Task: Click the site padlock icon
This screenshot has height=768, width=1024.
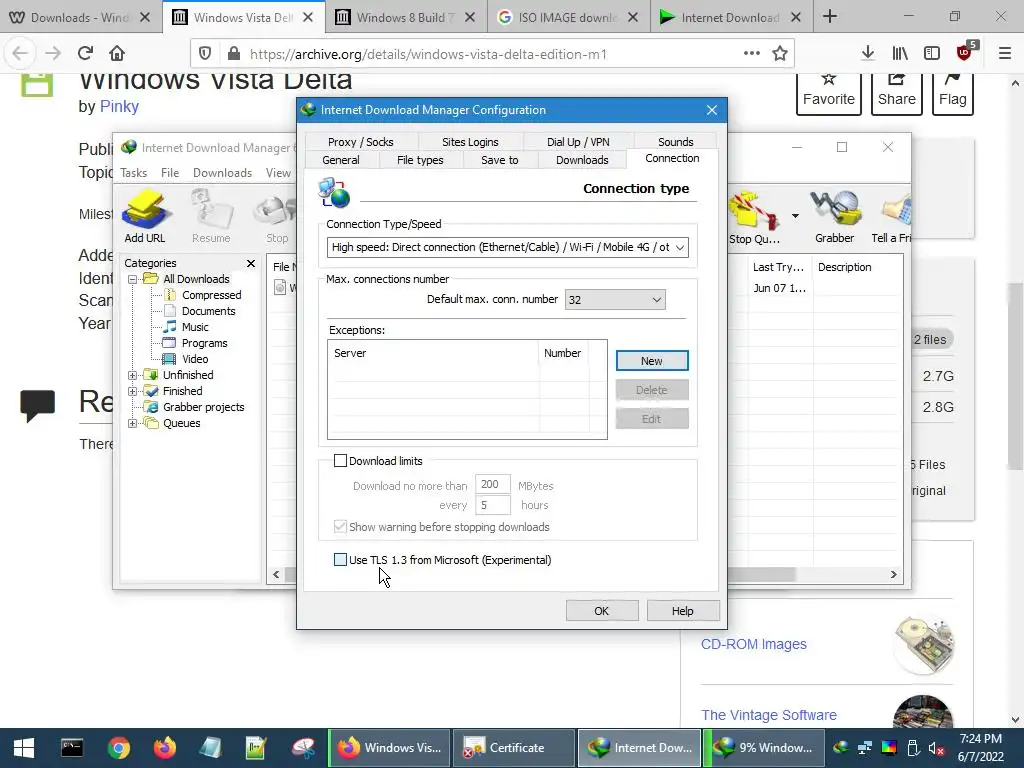Action: pyautogui.click(x=233, y=54)
